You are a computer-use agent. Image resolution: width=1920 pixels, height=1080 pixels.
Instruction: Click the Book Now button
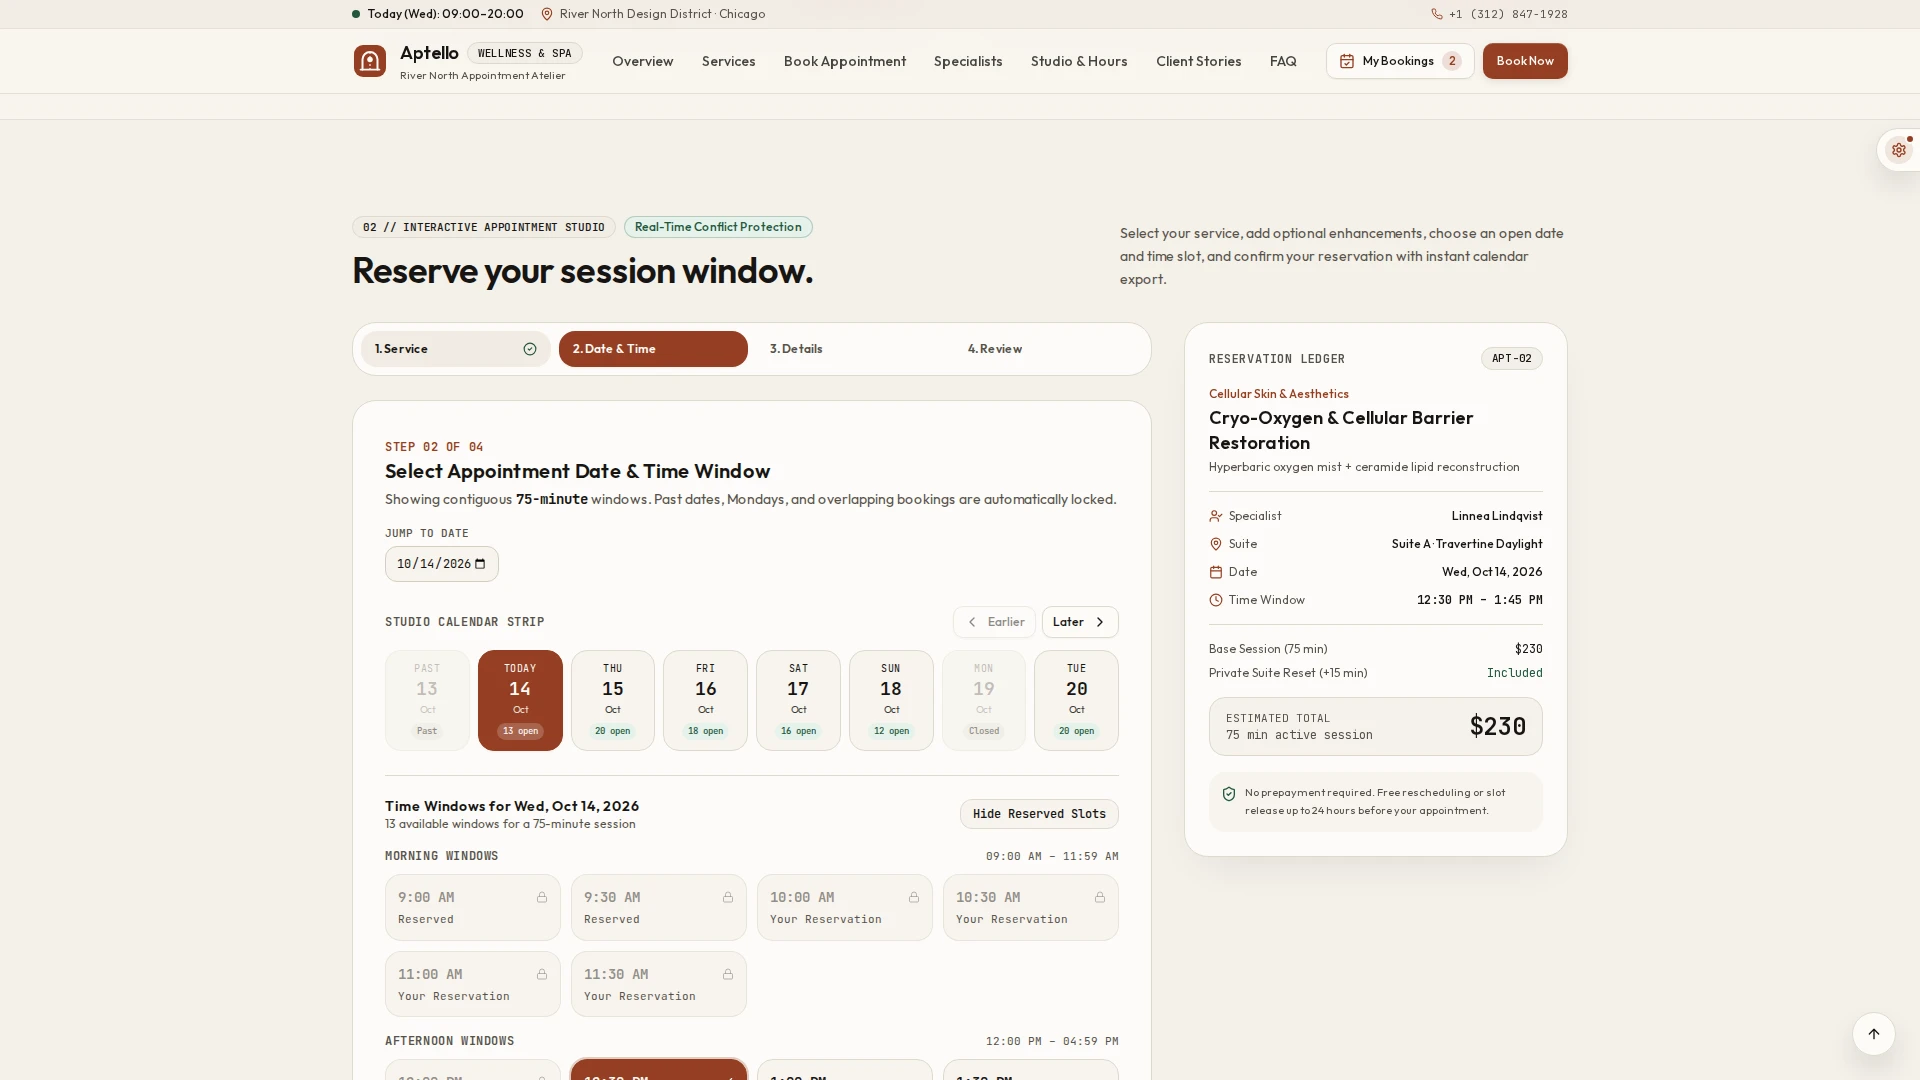(1525, 61)
